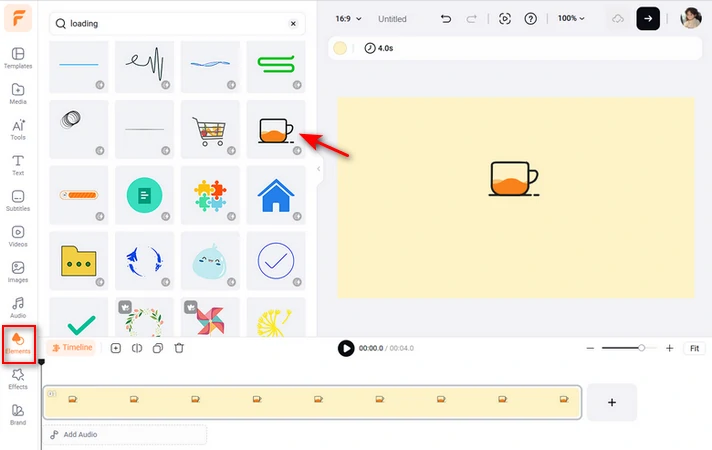Add the heartbeat scribble element

(x=144, y=66)
